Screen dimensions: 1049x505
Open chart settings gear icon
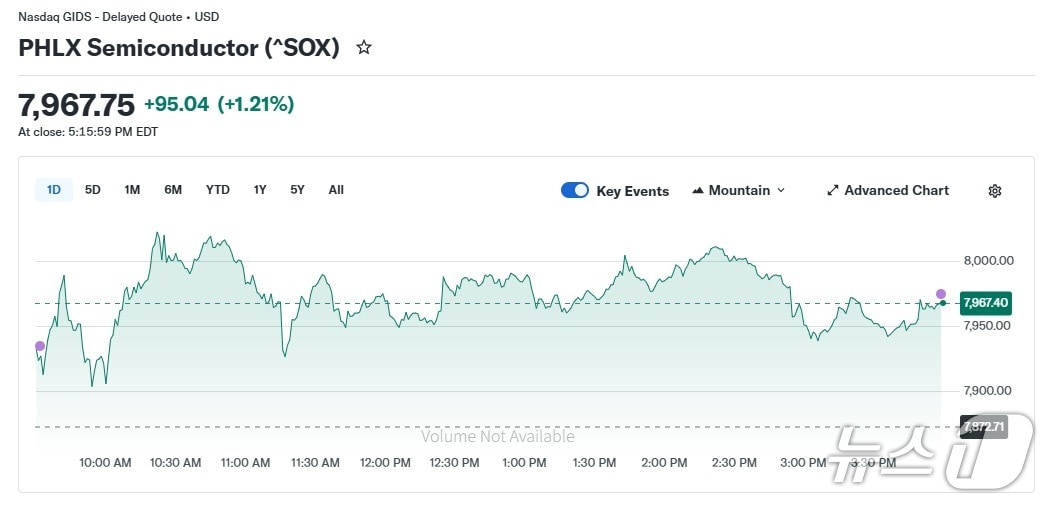coord(994,191)
